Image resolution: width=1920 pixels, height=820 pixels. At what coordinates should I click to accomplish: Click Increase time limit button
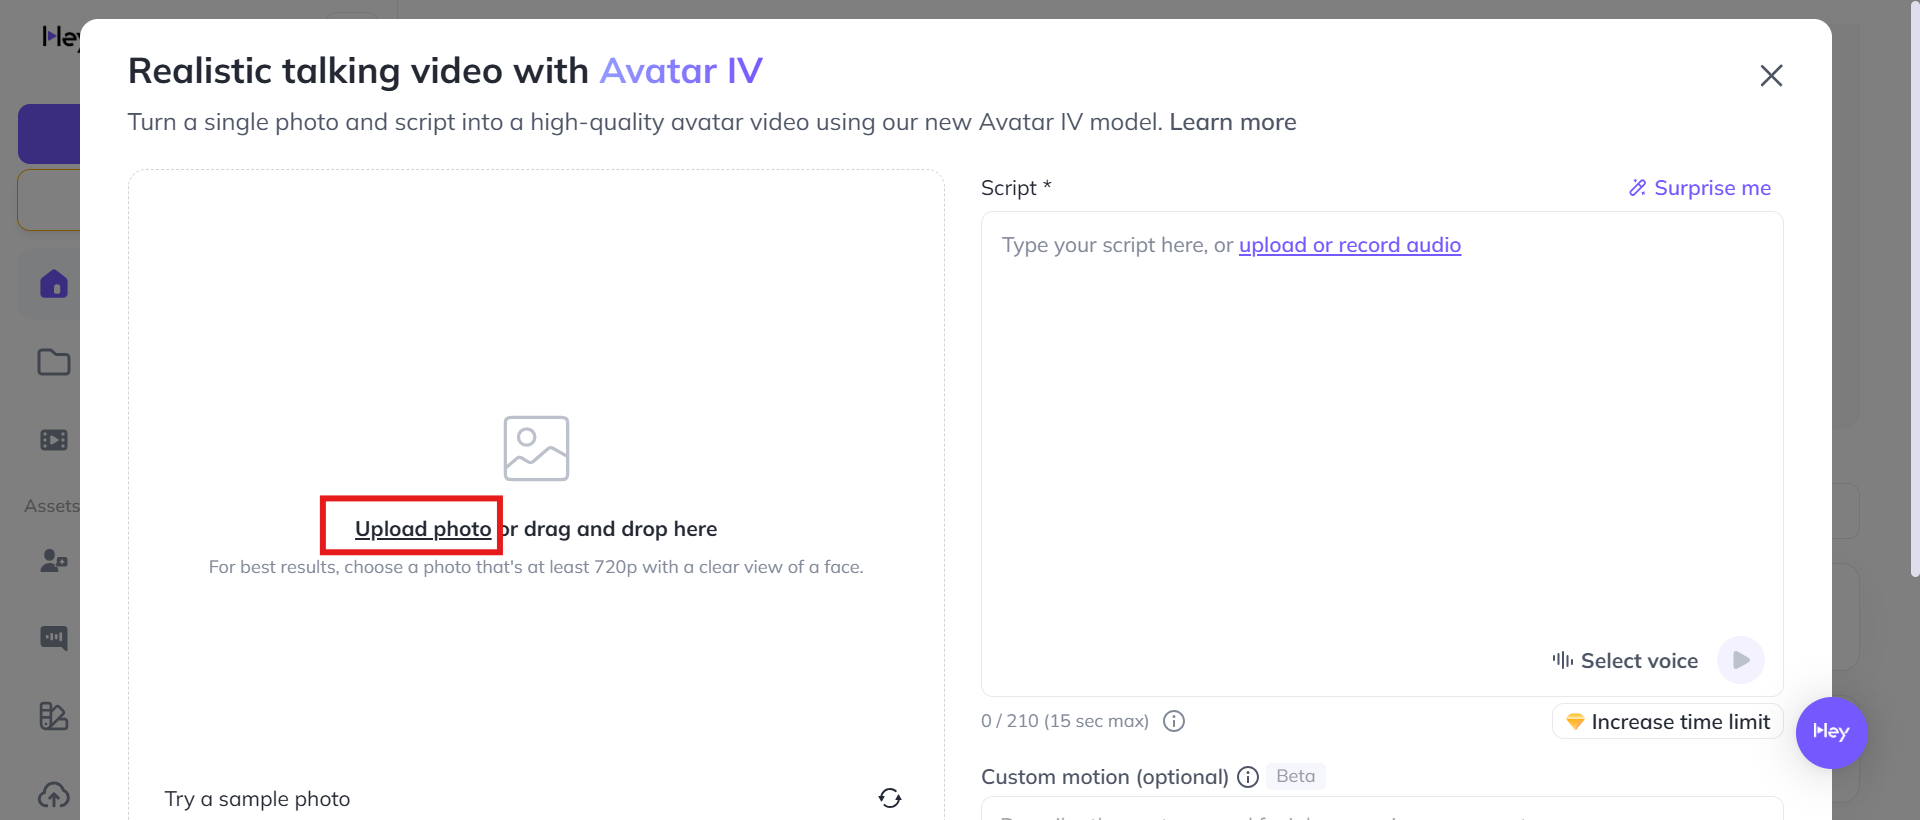point(1668,722)
